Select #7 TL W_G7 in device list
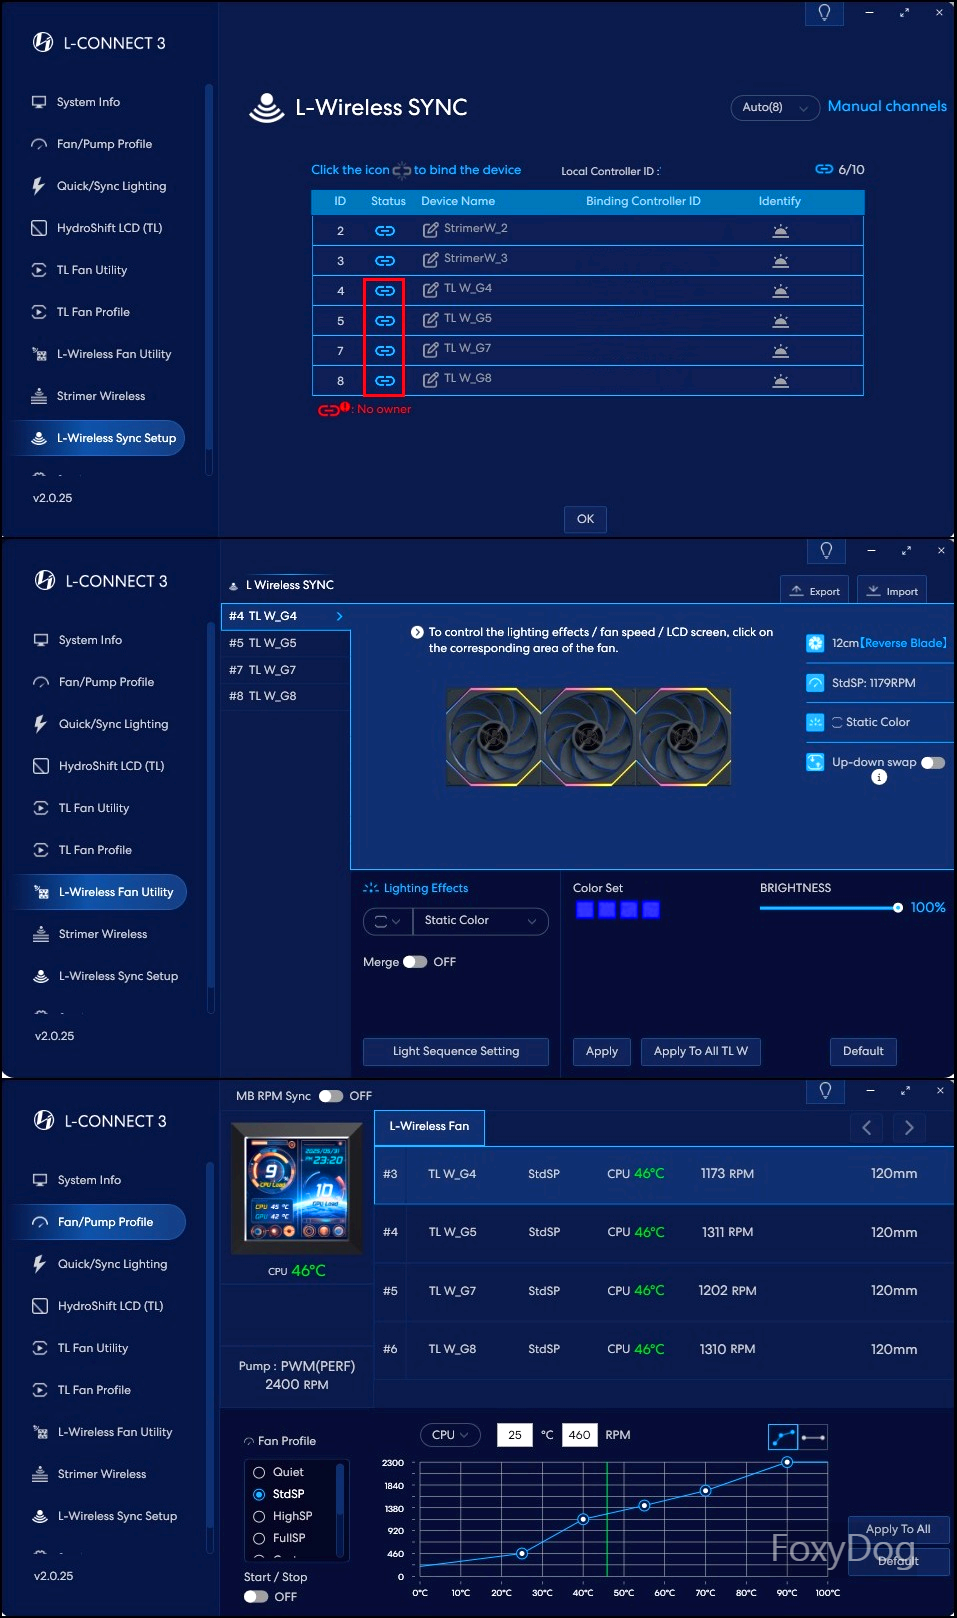 (x=285, y=670)
